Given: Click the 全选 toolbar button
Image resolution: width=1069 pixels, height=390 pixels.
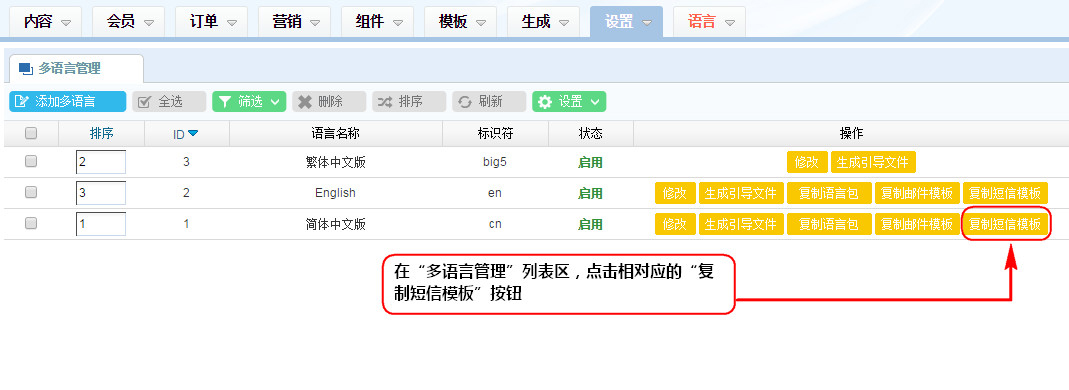Looking at the screenshot, I should coord(169,102).
